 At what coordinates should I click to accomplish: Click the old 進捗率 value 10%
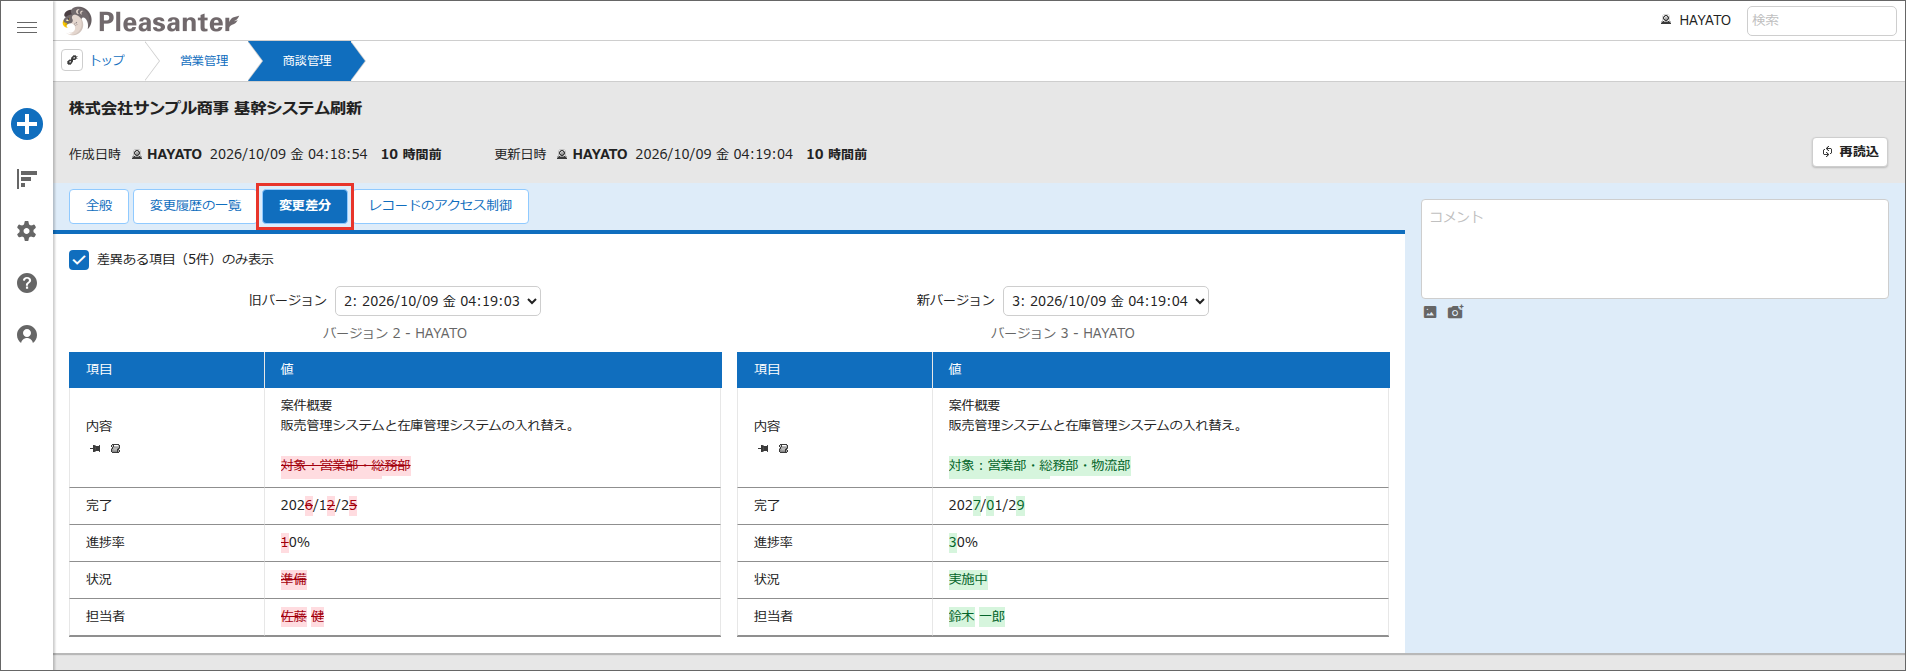295,543
